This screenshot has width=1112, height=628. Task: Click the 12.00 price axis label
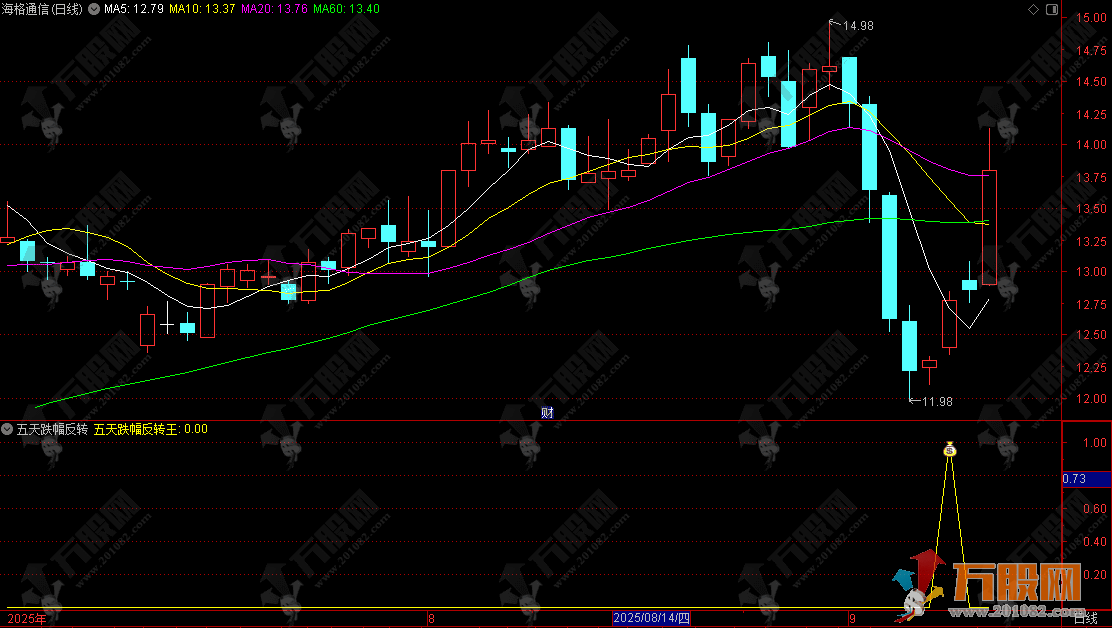[1091, 398]
